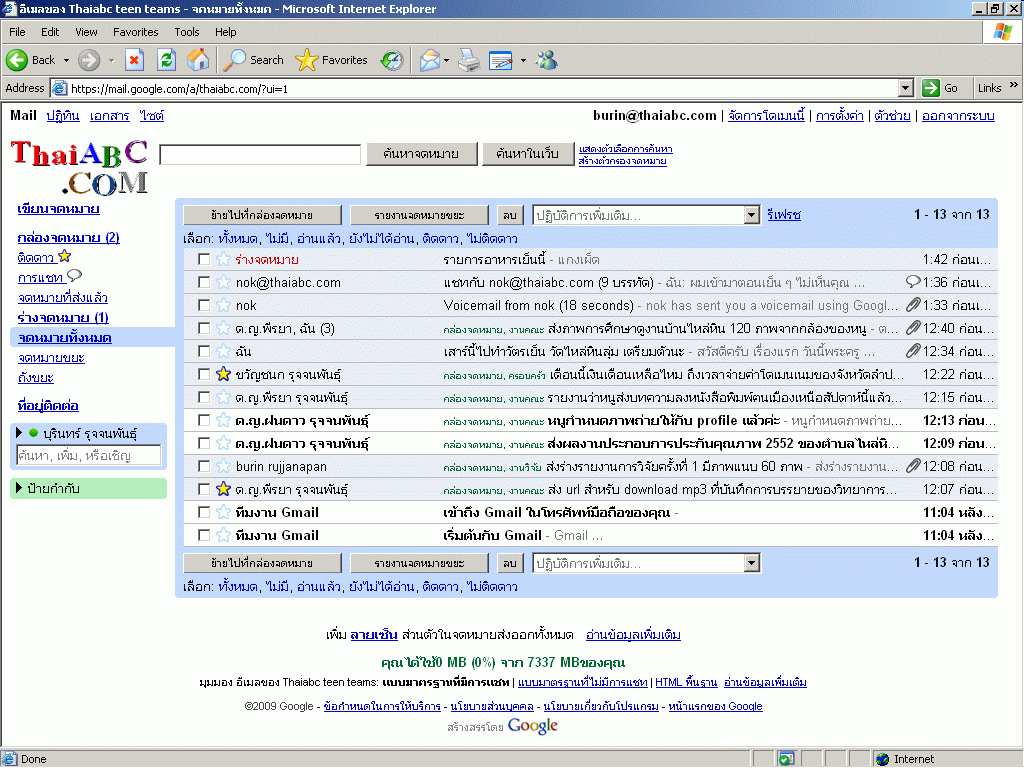Star the Voicemail from nok message
This screenshot has width=1024, height=768.
coord(223,306)
